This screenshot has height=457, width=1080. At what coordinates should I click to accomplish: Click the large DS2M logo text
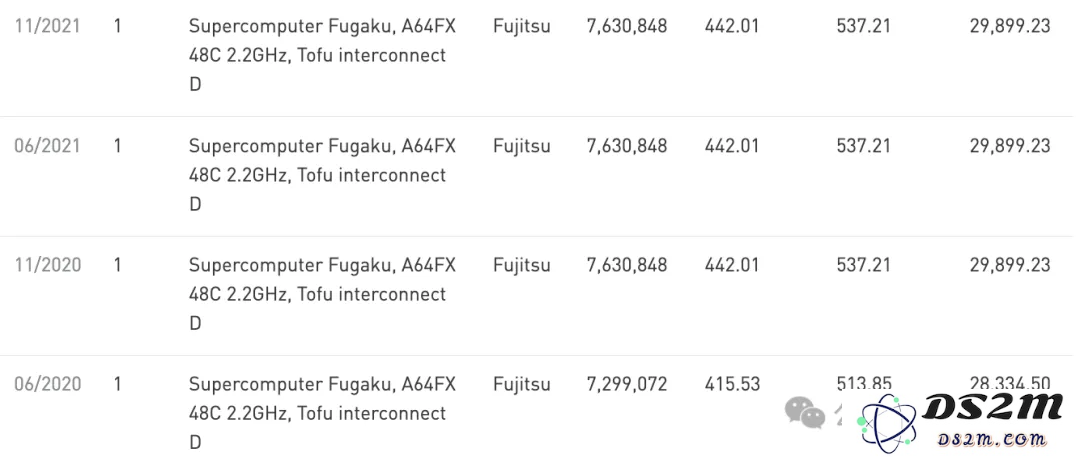pyautogui.click(x=993, y=407)
